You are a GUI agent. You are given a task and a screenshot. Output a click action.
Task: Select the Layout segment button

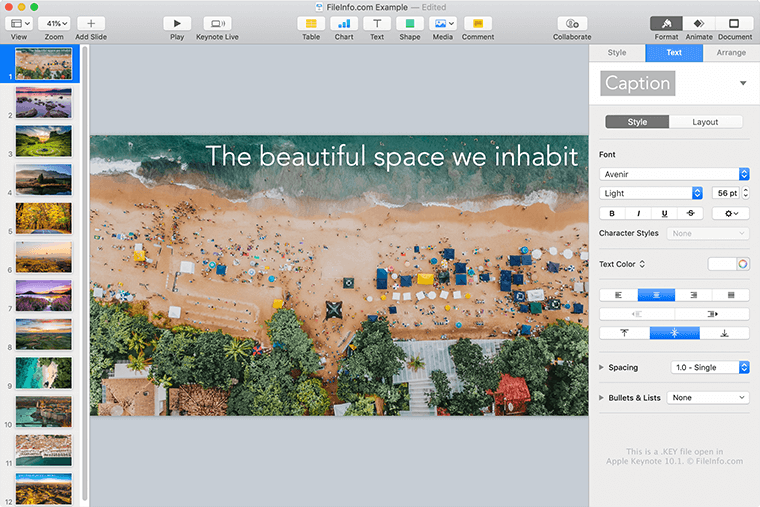coord(705,122)
